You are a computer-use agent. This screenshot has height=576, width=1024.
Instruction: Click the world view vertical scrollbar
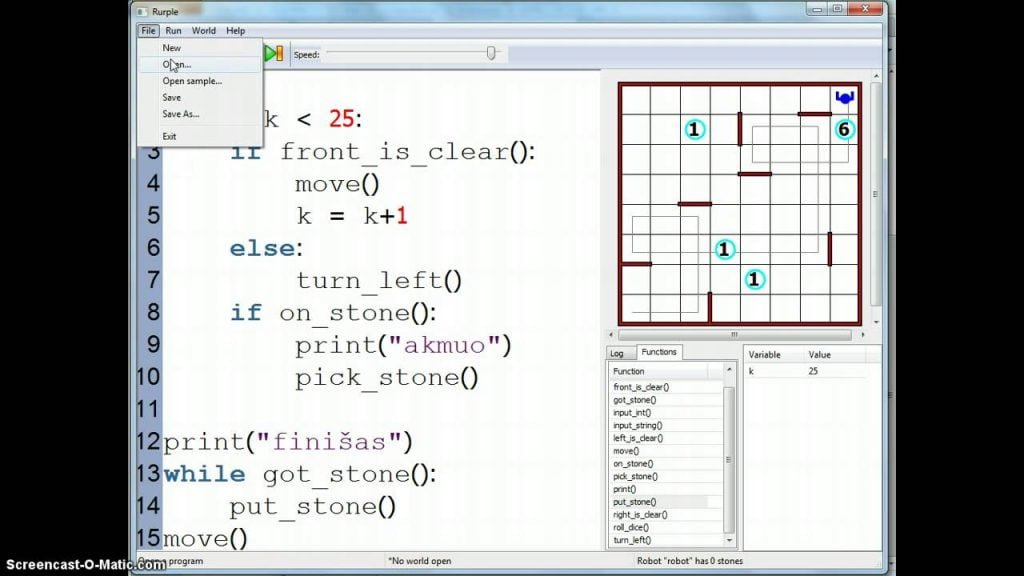click(876, 194)
